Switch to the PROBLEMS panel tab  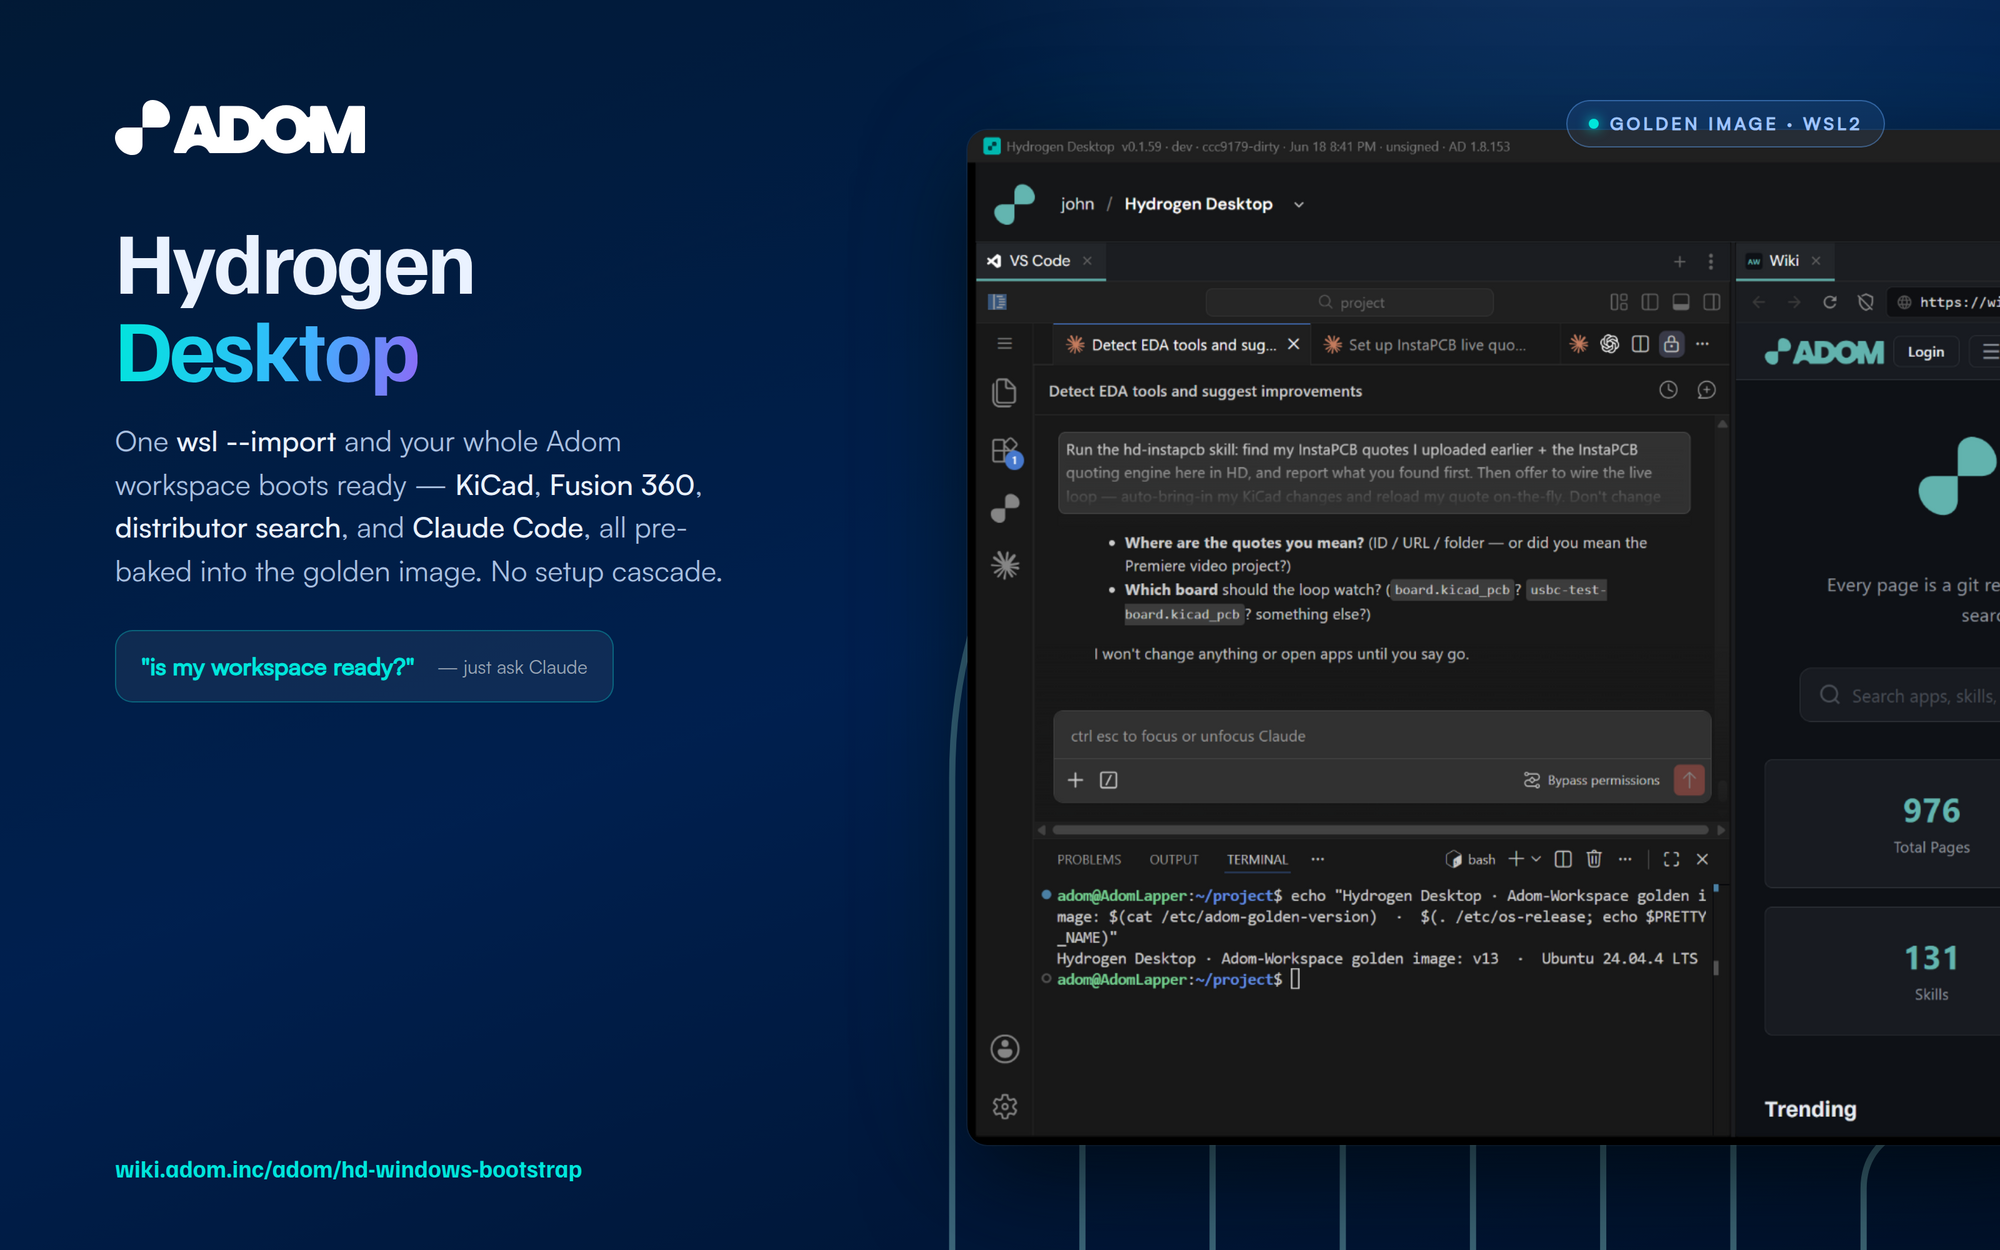tap(1089, 860)
